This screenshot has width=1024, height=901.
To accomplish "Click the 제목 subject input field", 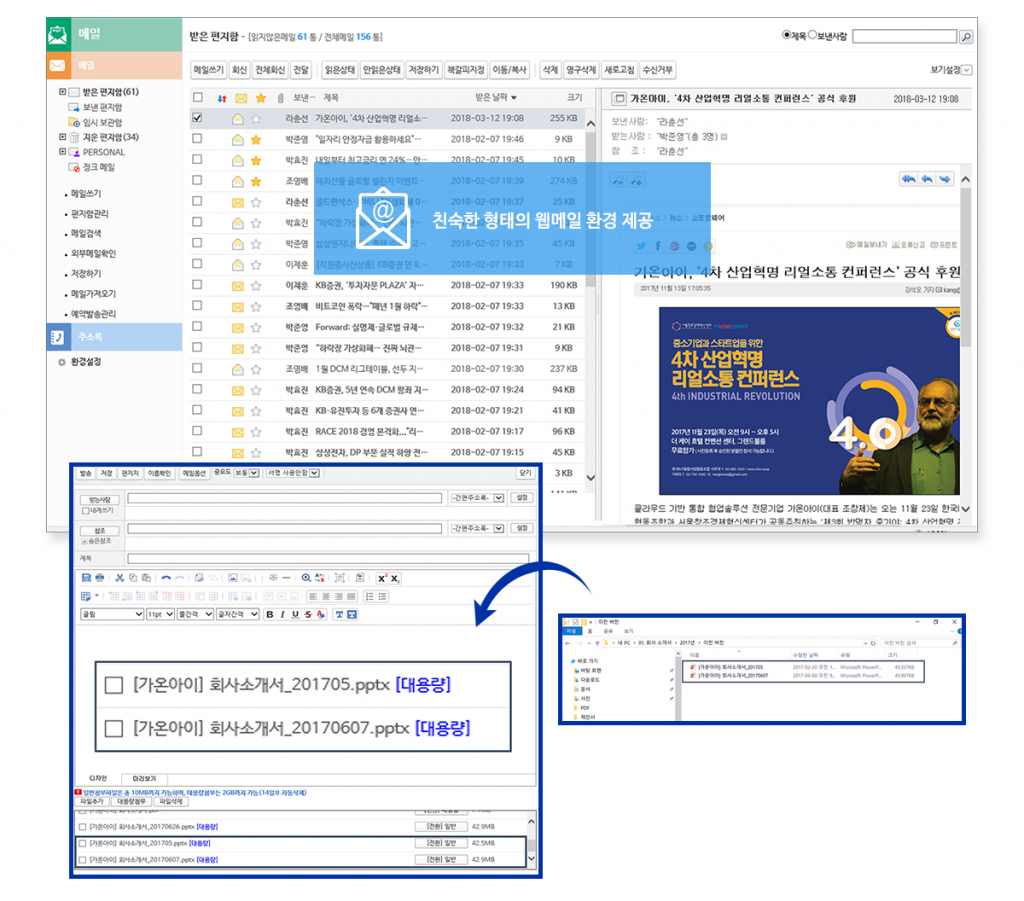I will tap(328, 559).
